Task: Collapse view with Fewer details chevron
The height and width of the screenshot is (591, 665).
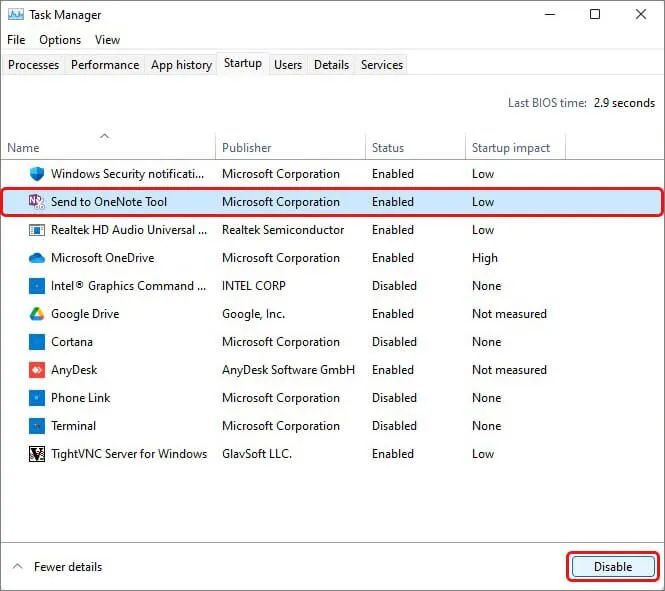Action: pyautogui.click(x=17, y=566)
